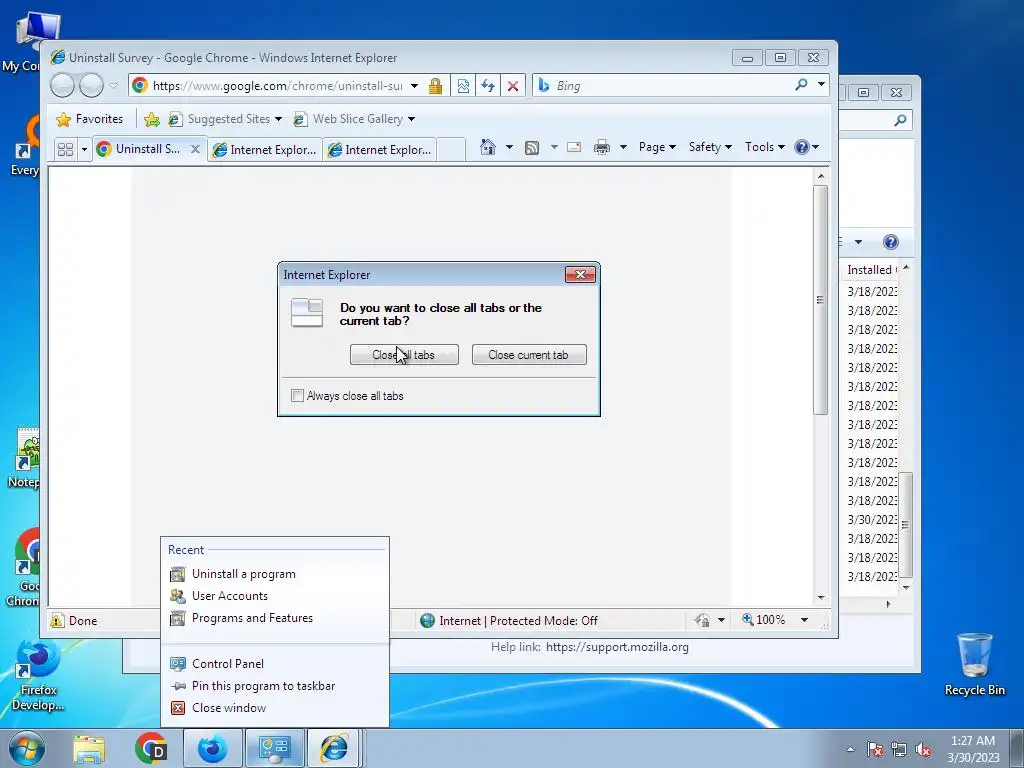This screenshot has width=1024, height=768.
Task: Open the Home button dropdown arrow
Action: 509,147
